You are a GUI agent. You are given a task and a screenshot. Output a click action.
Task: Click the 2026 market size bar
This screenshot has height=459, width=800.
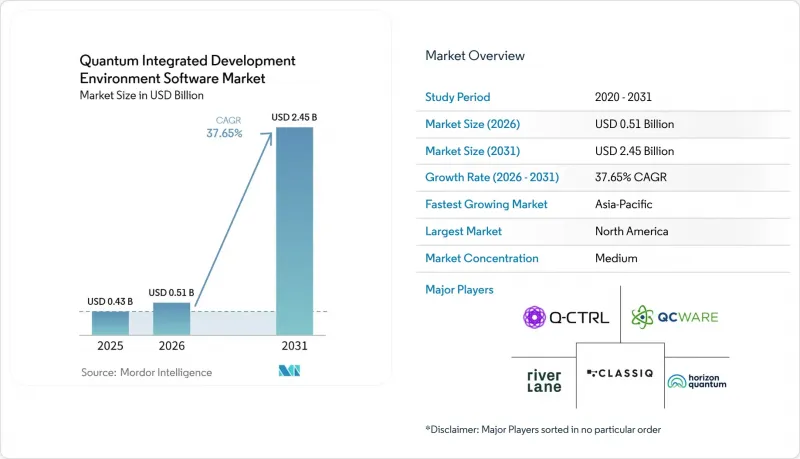[171, 319]
